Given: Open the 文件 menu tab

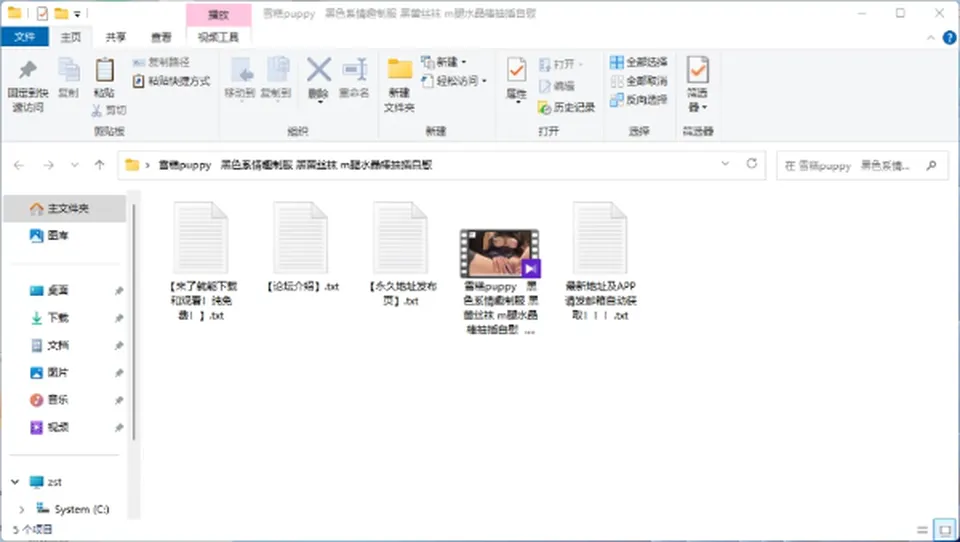Looking at the screenshot, I should (24, 37).
